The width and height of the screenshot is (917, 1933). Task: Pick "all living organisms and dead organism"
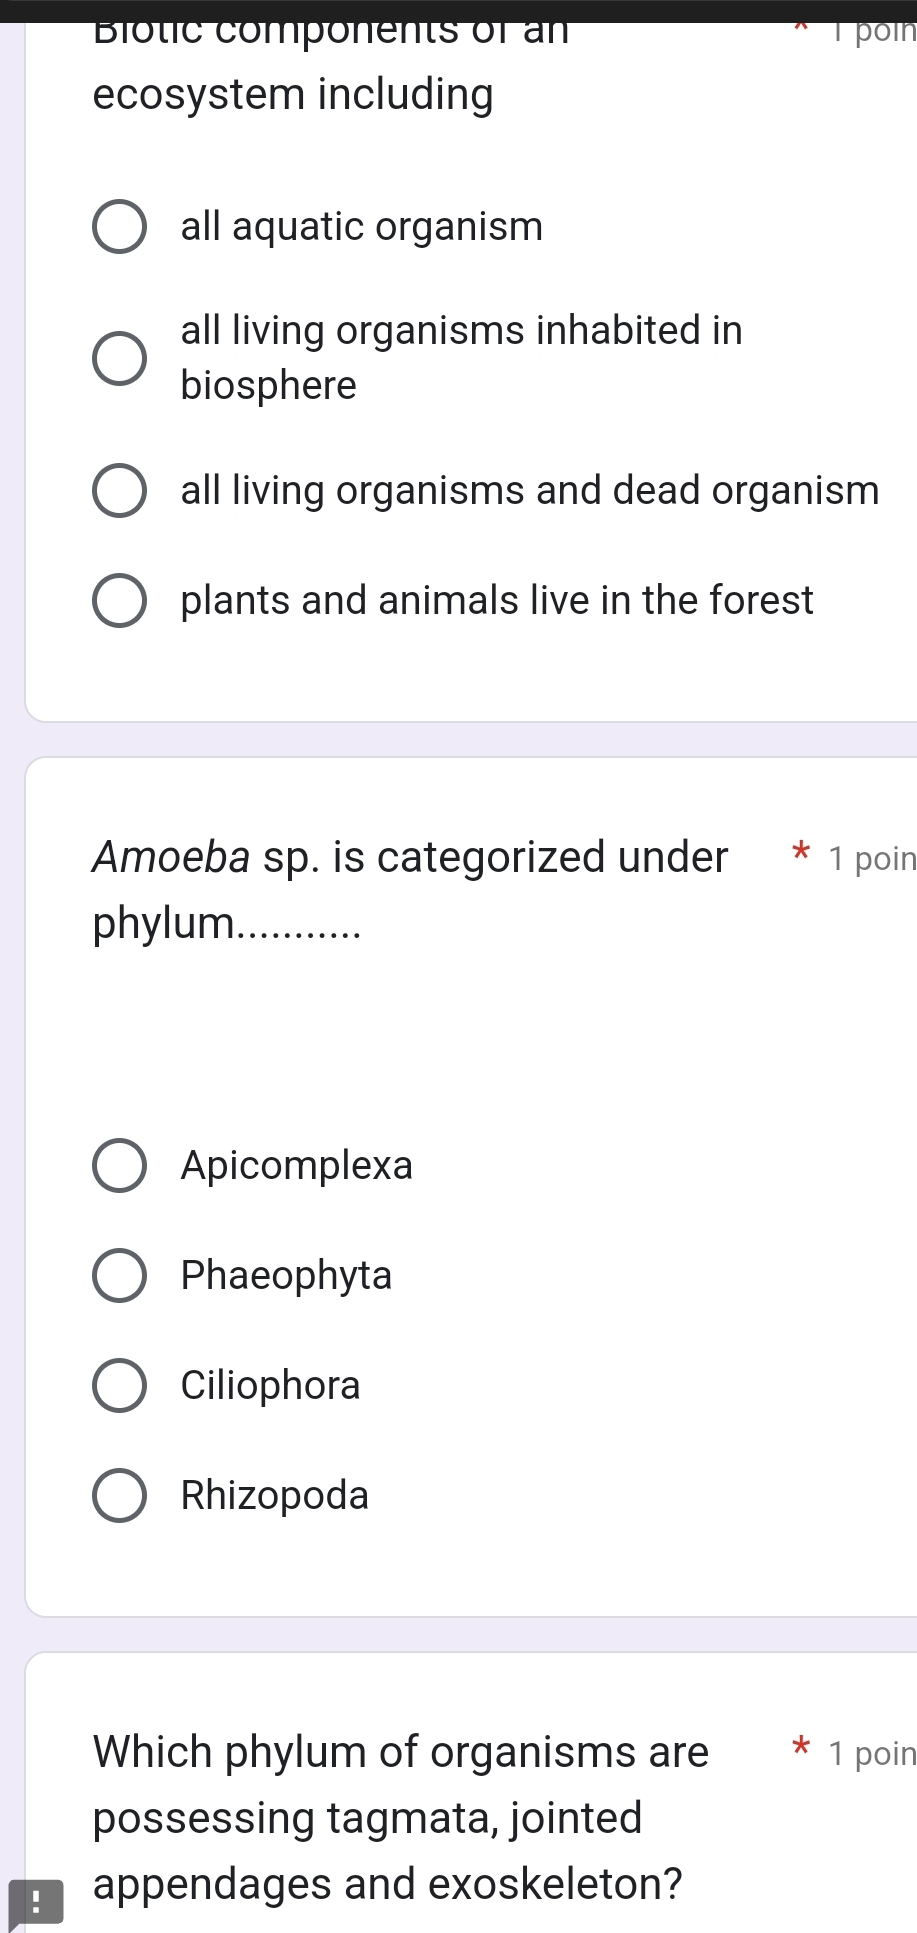pos(118,491)
